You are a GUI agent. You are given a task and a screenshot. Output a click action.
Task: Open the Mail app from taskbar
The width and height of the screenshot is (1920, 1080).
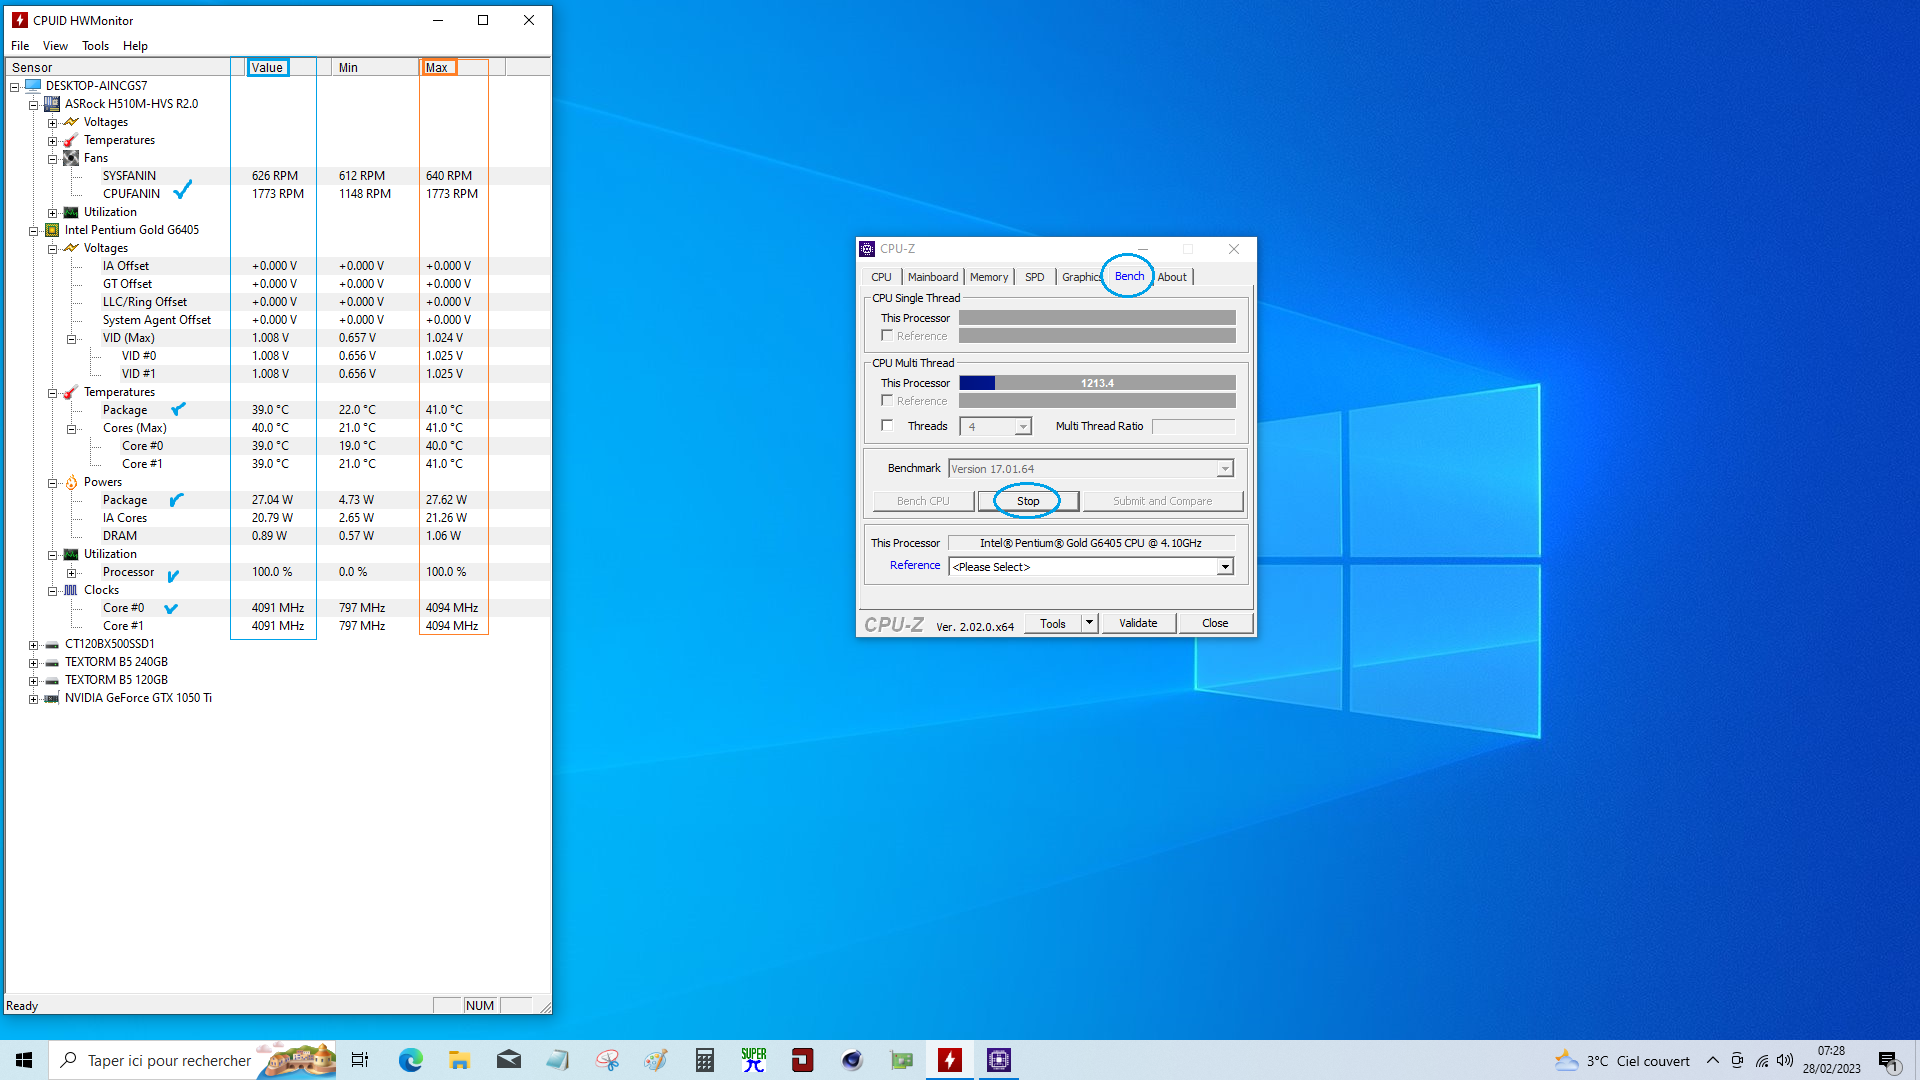click(508, 1060)
